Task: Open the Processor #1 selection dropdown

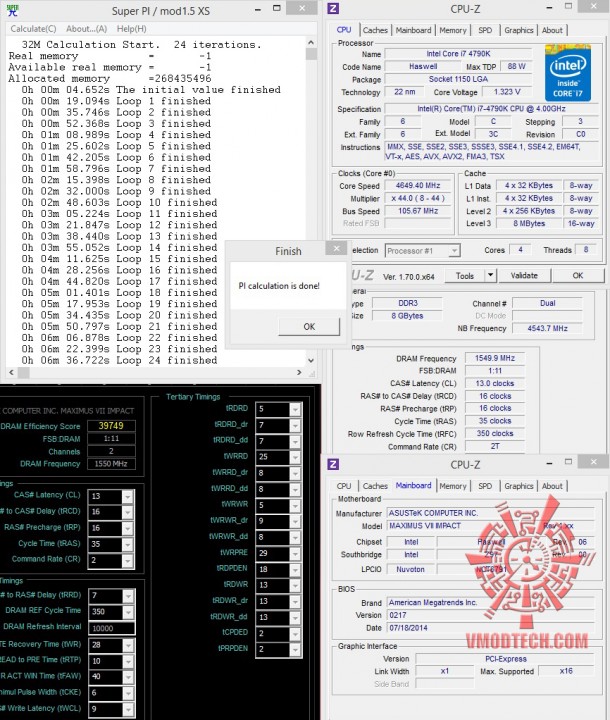Action: [x=454, y=251]
